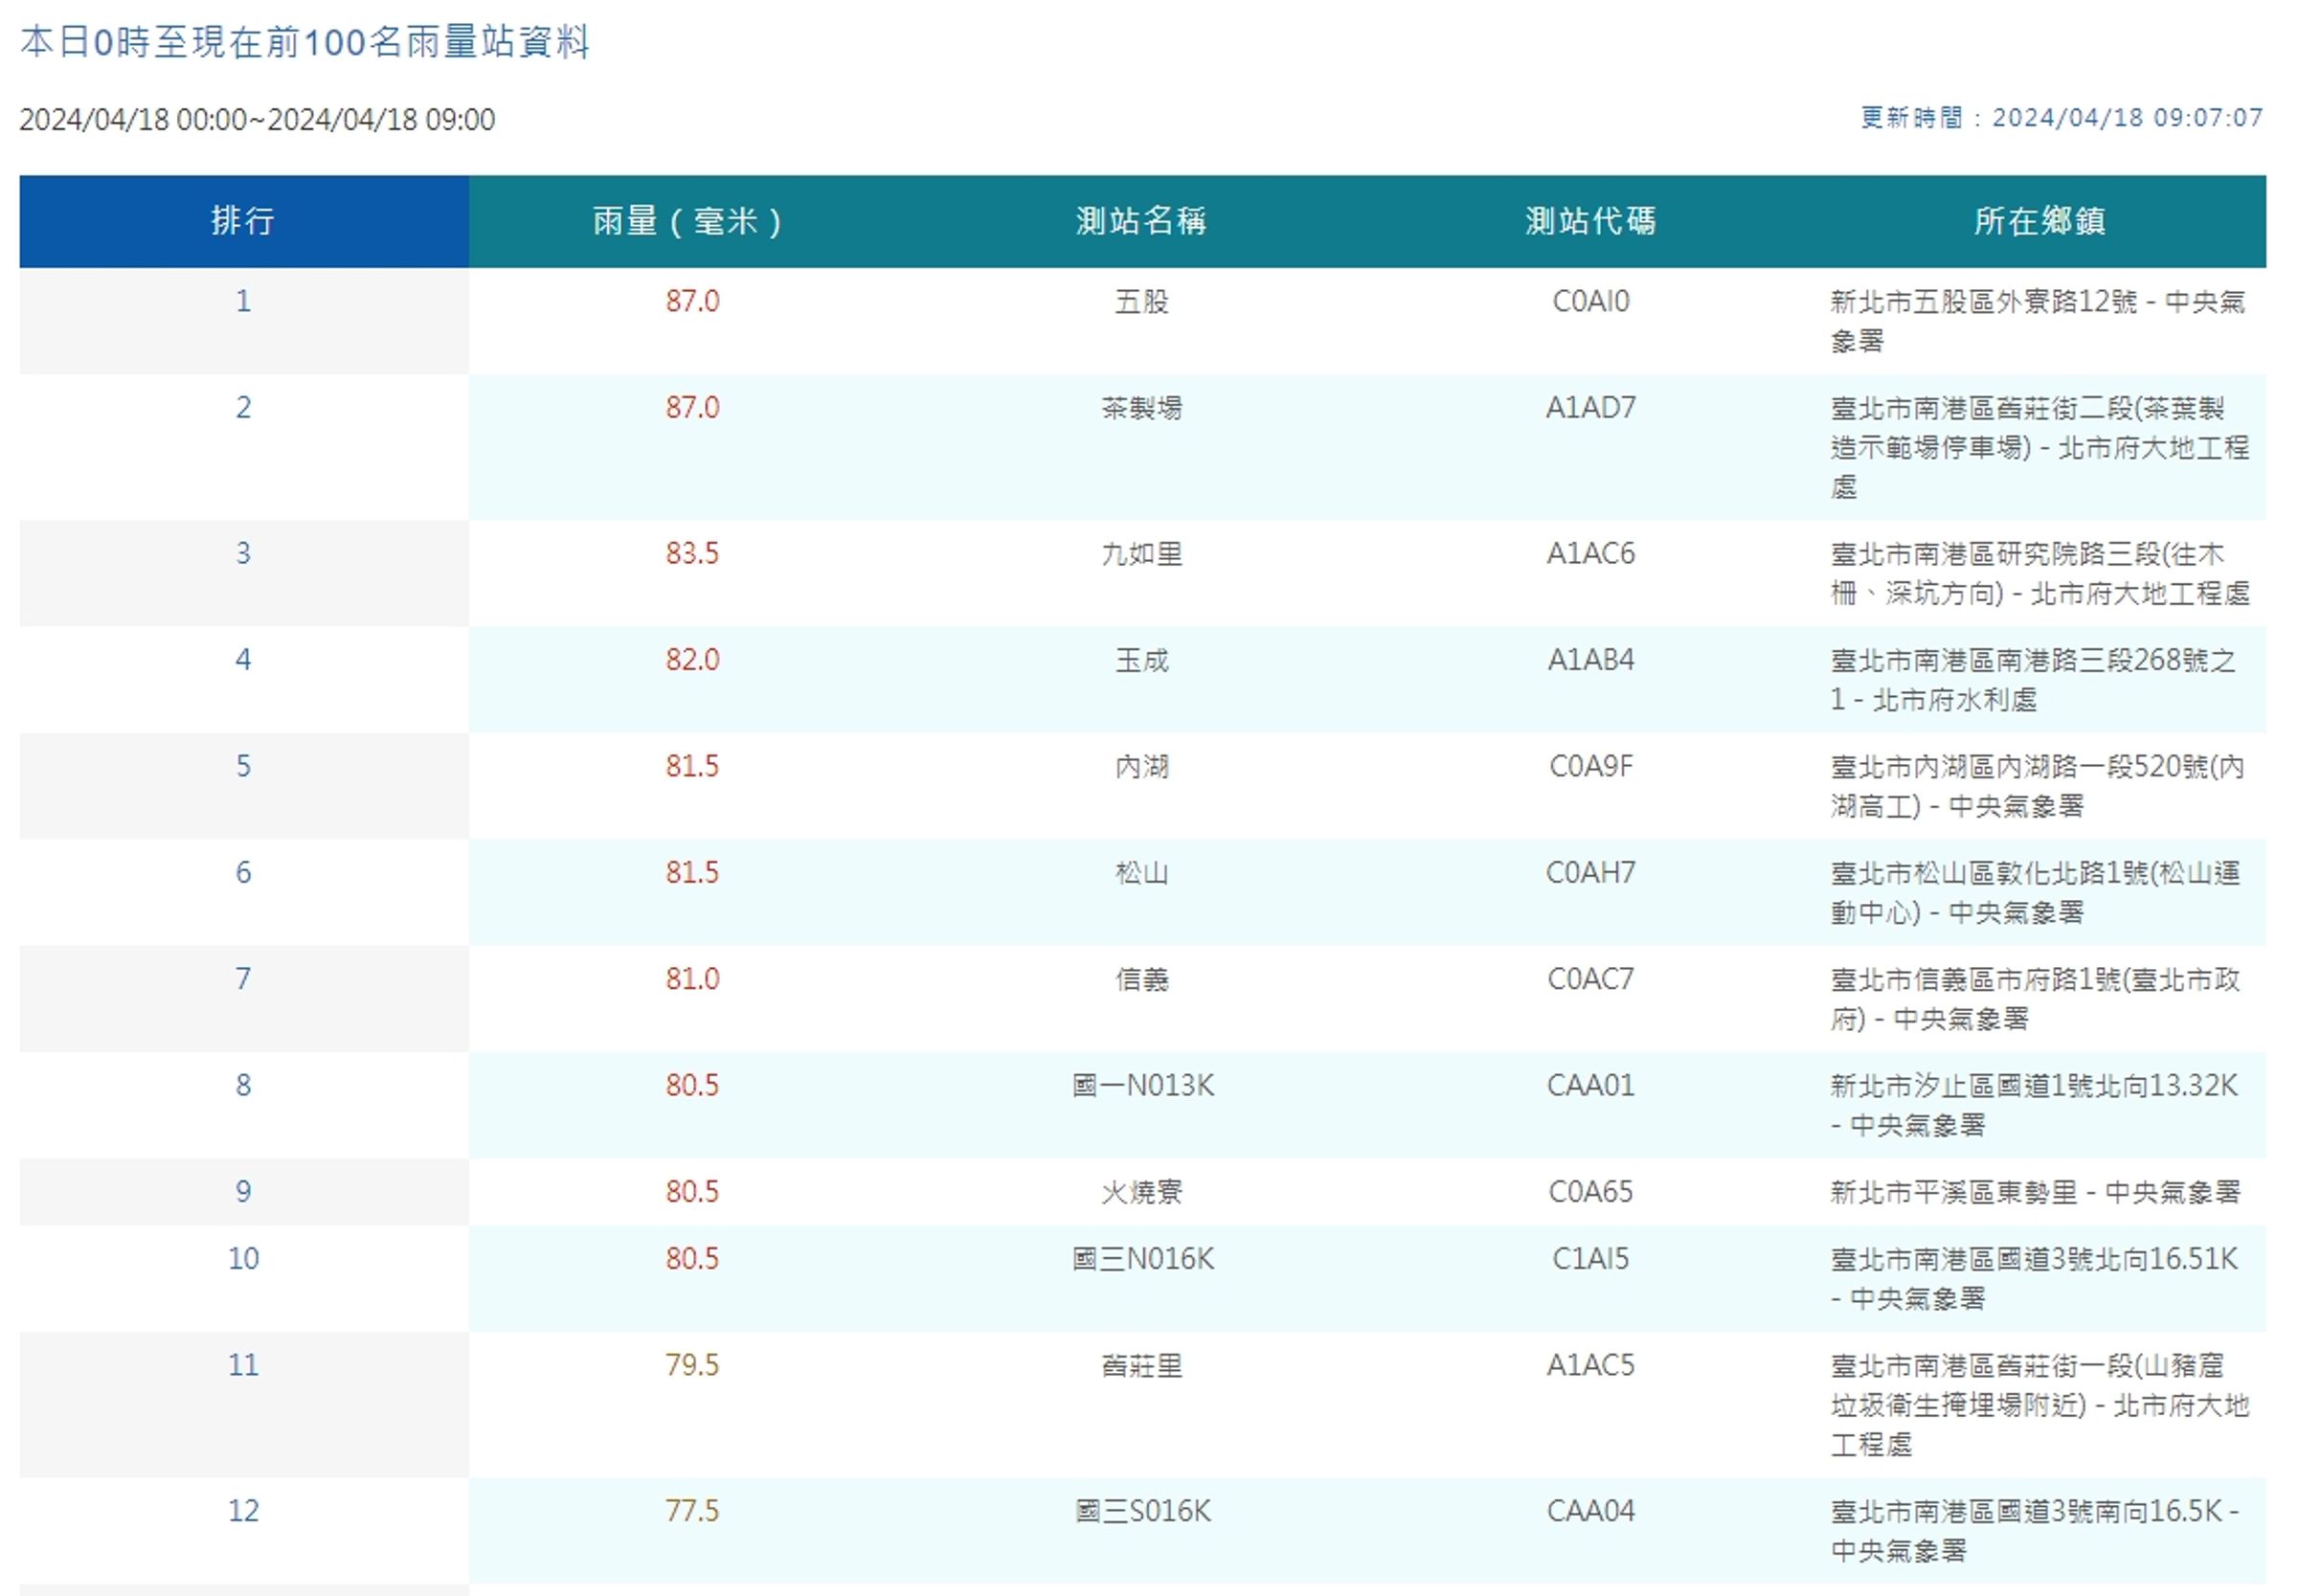Click station code C1AI5
2298x1596 pixels.
1590,1259
